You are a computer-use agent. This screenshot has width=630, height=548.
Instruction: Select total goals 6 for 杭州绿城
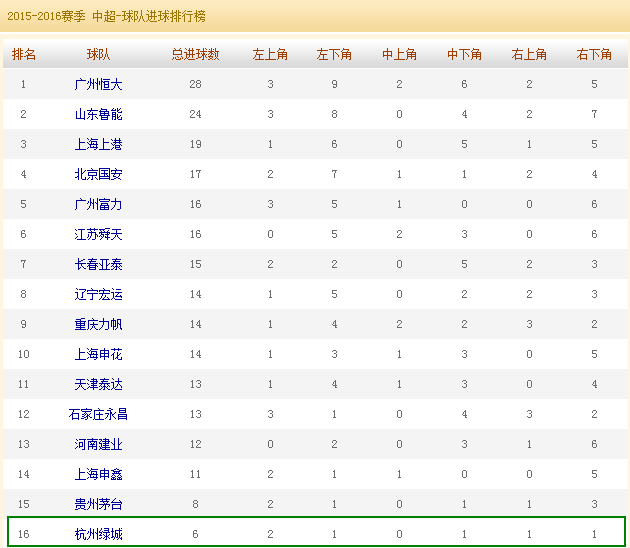195,534
